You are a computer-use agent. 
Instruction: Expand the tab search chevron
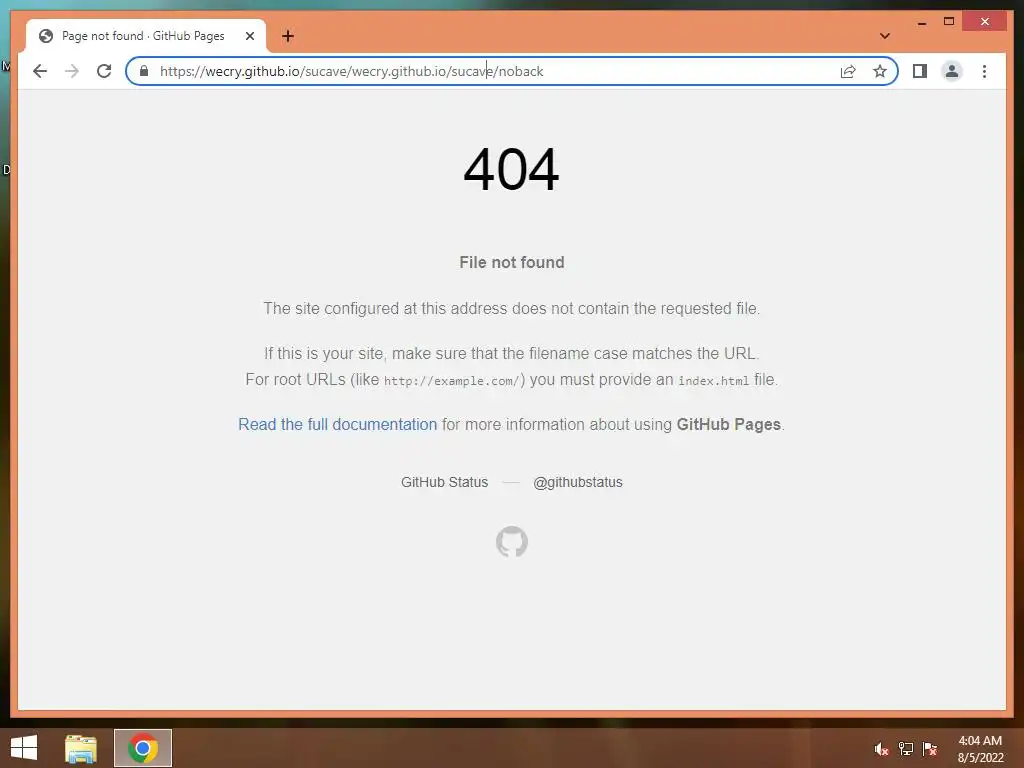coord(885,36)
